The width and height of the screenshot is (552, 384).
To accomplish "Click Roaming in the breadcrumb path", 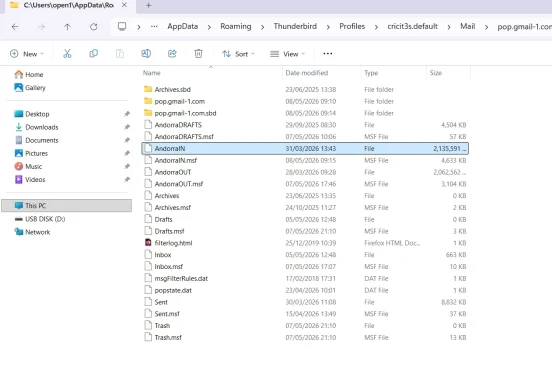I will coord(236,26).
